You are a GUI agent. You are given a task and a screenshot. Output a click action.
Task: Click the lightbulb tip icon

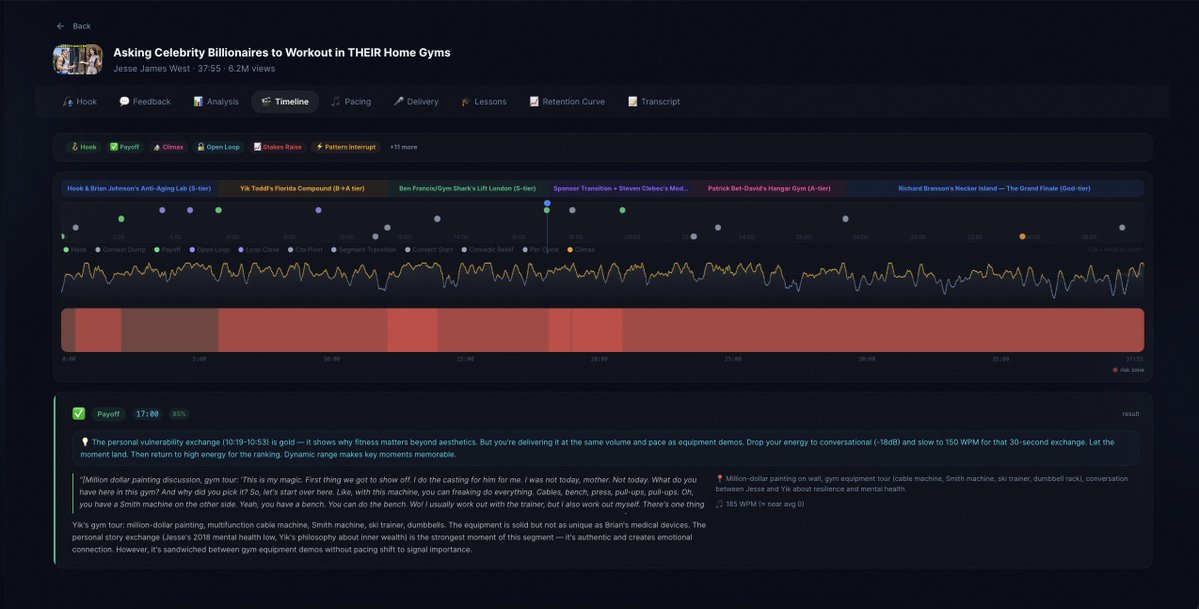click(85, 442)
